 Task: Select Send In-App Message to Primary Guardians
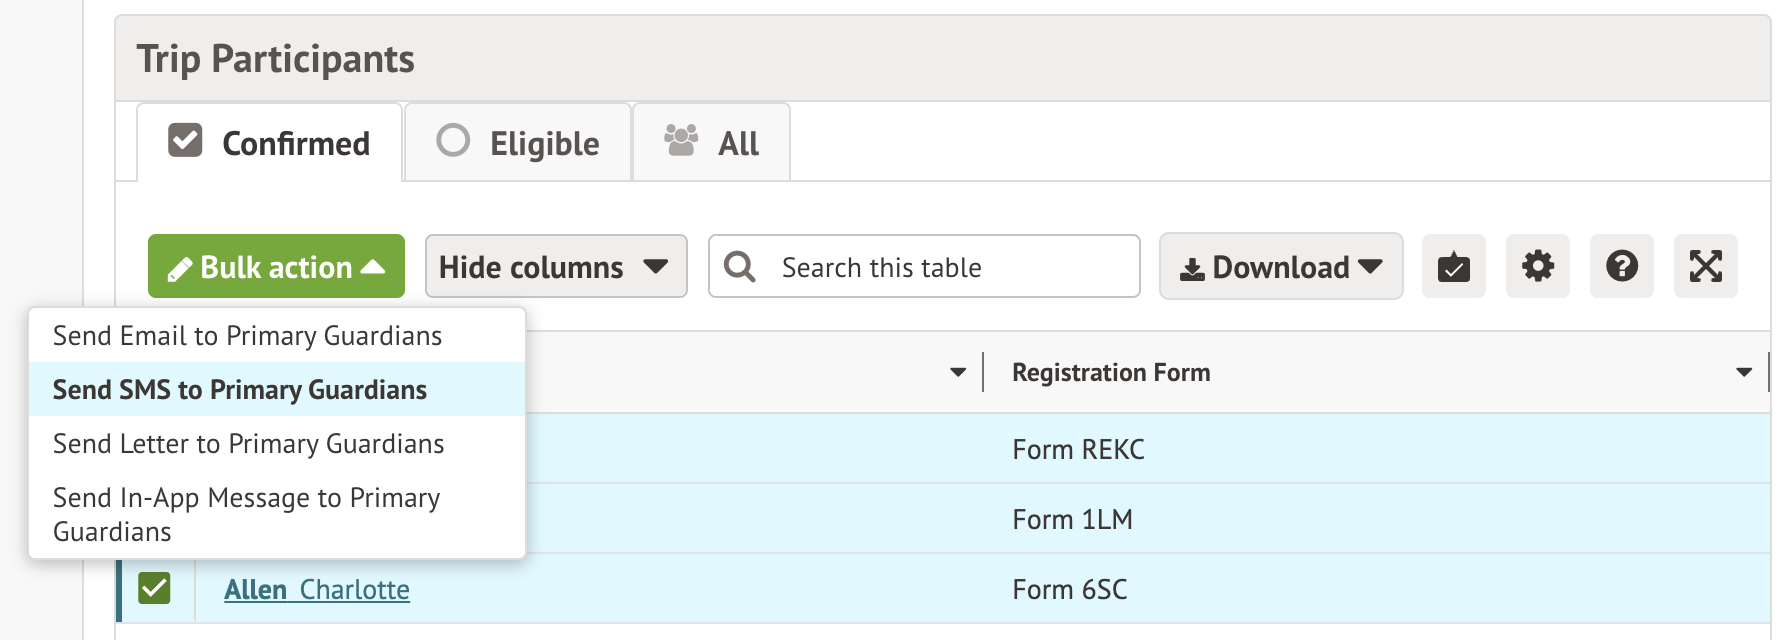246,514
